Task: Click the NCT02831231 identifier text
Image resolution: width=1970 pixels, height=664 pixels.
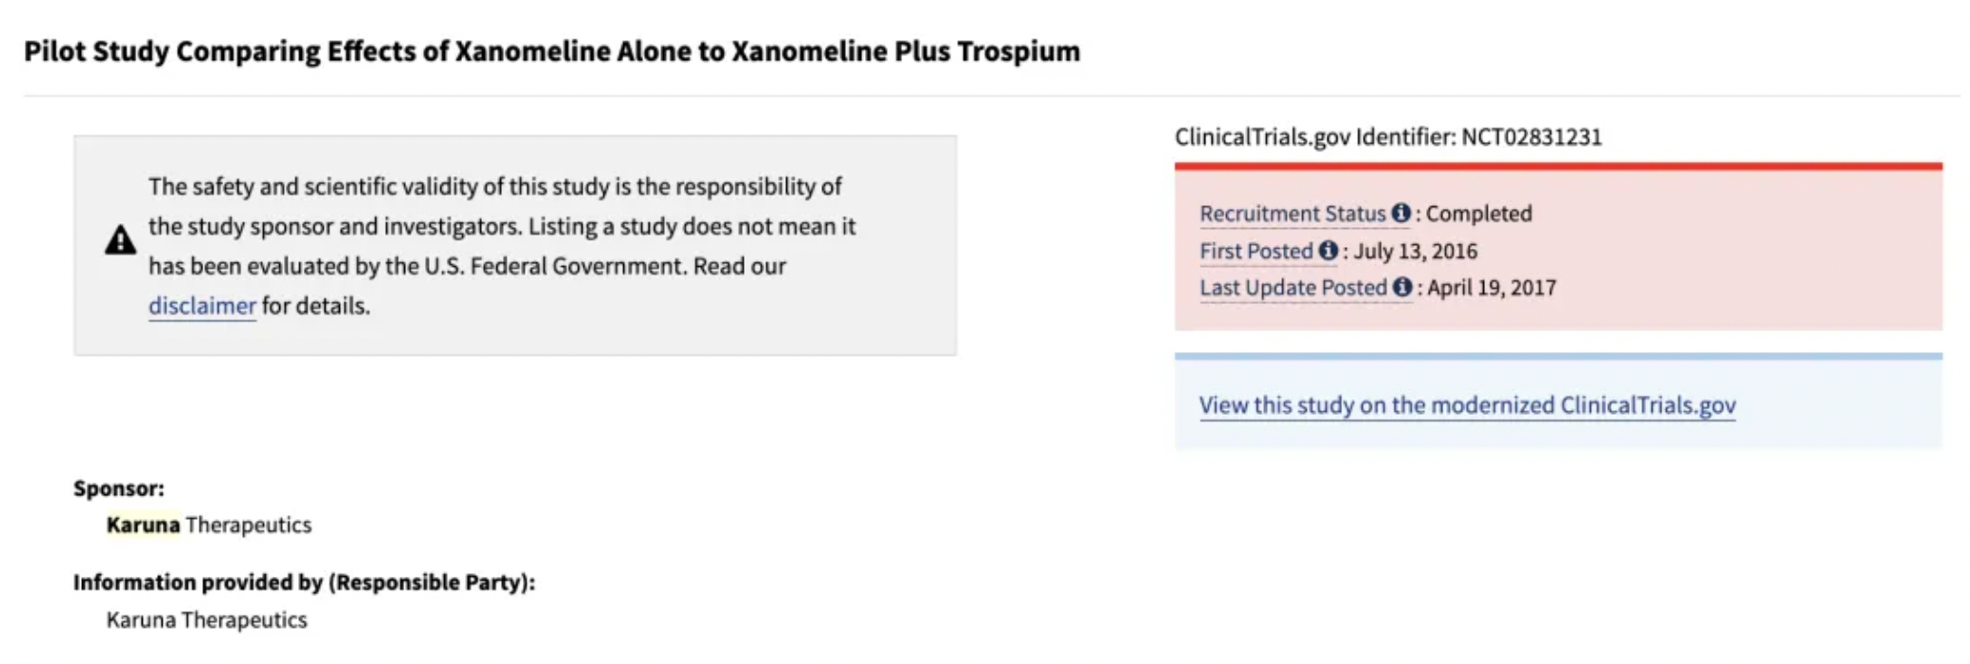Action: (x=1531, y=137)
